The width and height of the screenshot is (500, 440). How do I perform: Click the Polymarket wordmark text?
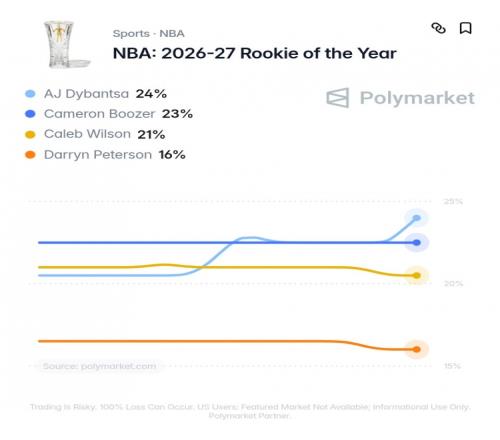[x=417, y=98]
